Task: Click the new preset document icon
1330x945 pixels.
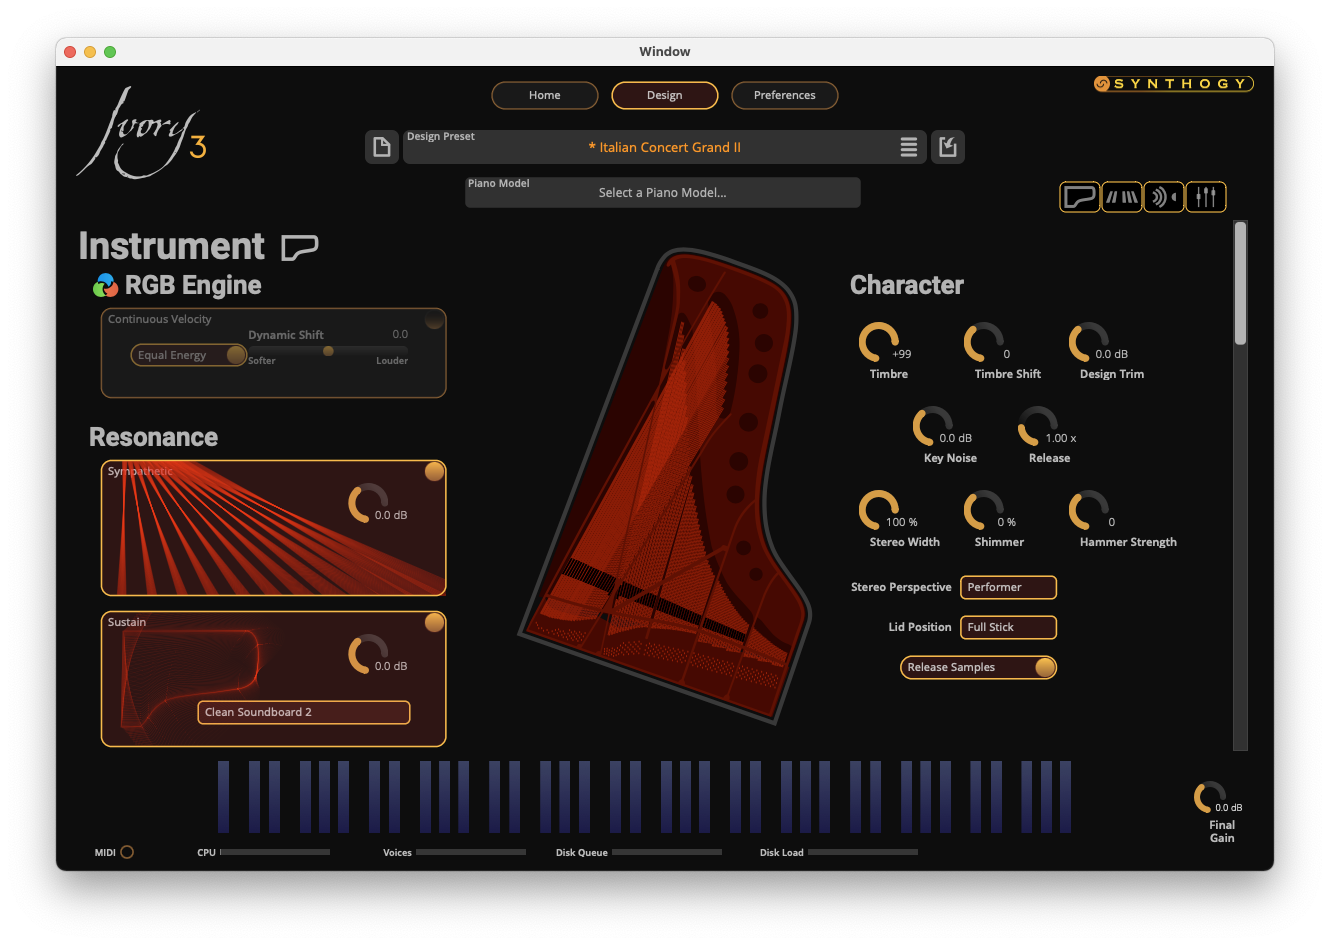Action: pos(381,147)
